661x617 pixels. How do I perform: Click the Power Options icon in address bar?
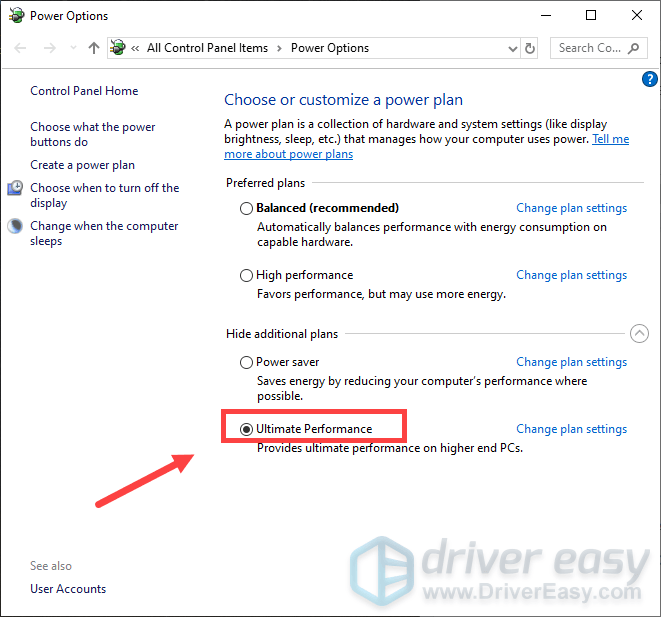pos(118,48)
